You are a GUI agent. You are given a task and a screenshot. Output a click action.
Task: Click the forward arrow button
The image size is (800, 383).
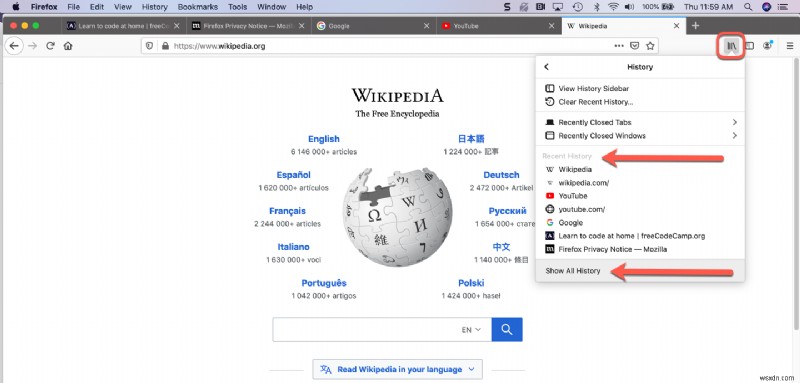pyautogui.click(x=33, y=46)
